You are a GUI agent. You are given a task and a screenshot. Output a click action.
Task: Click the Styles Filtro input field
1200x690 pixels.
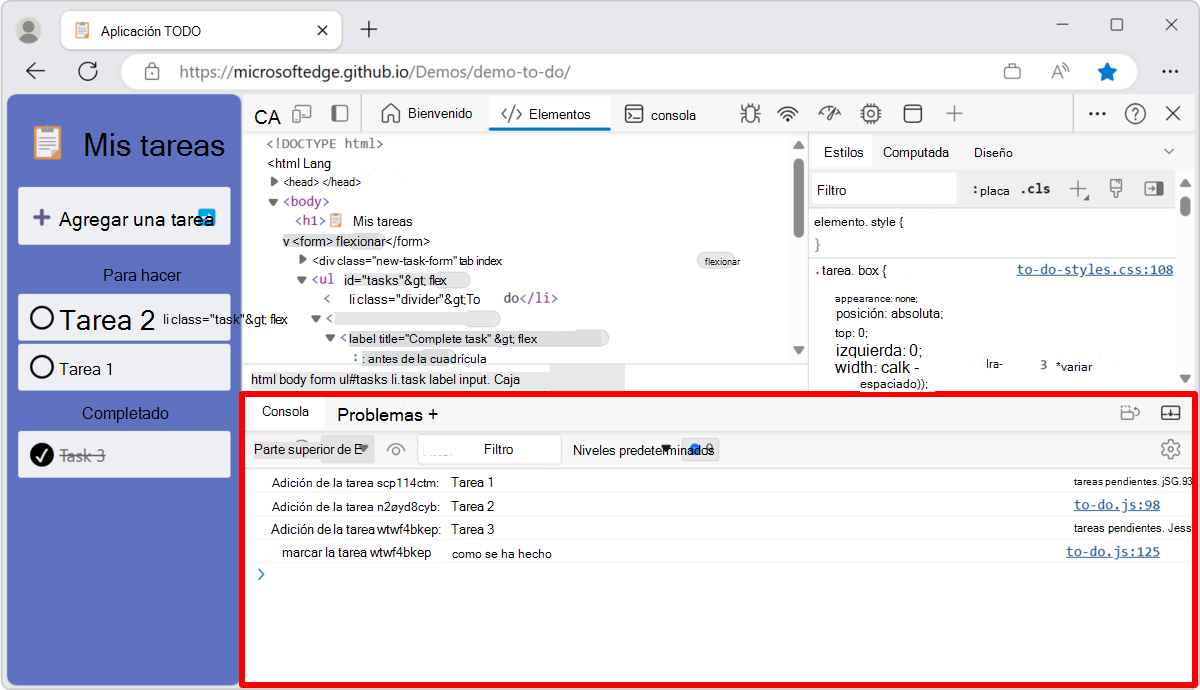point(883,189)
